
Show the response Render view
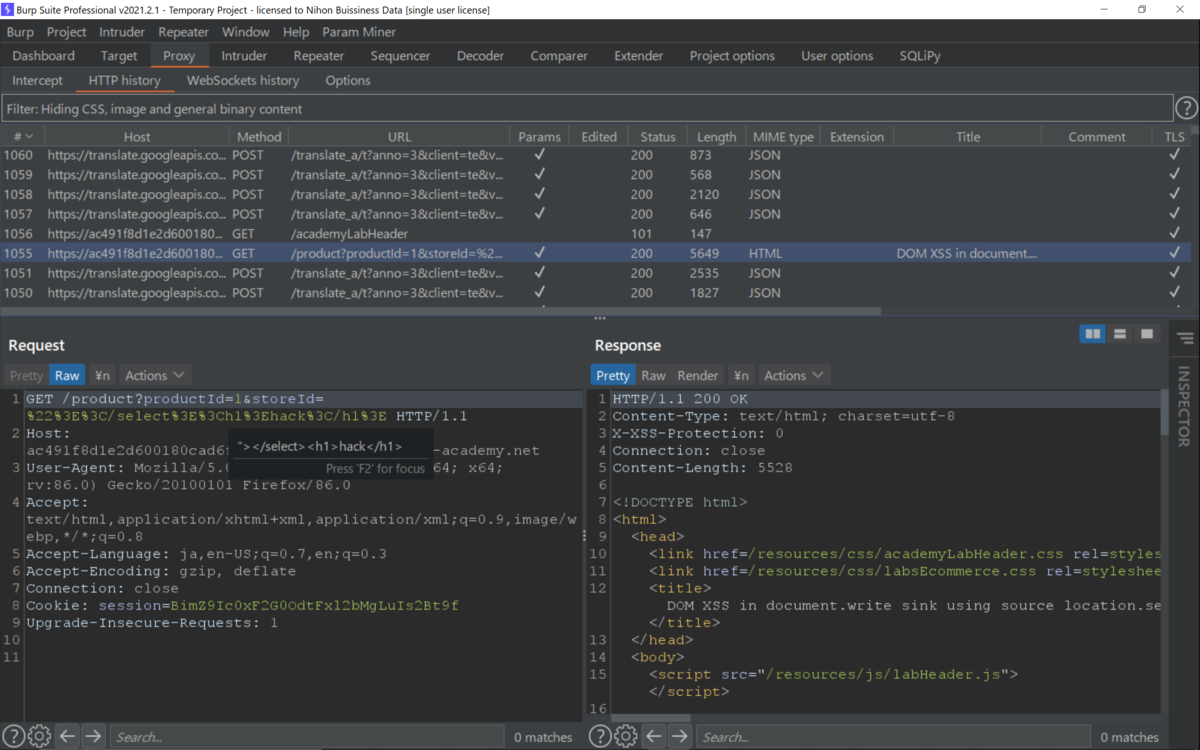[698, 375]
